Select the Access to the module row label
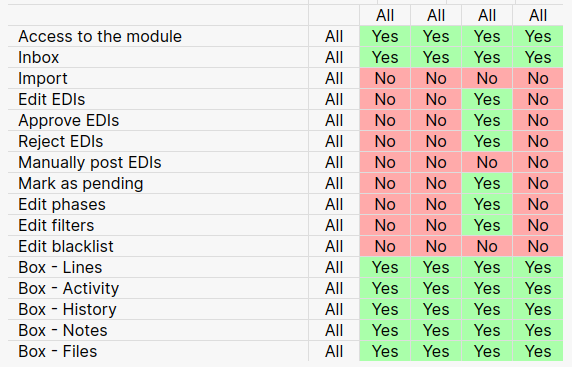Screen dimensions: 572x367 click(x=100, y=36)
